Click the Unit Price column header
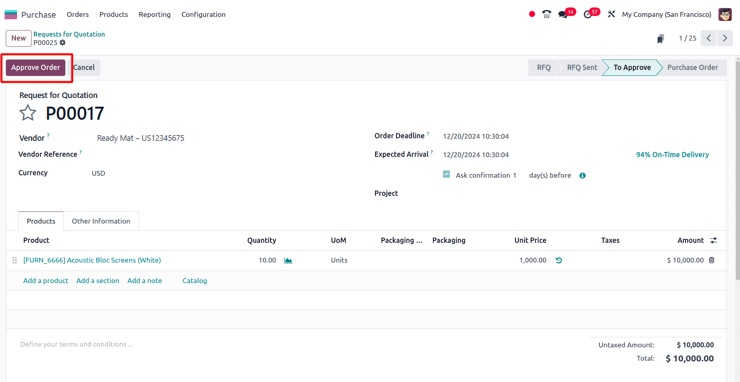This screenshot has height=382, width=740. 530,240
